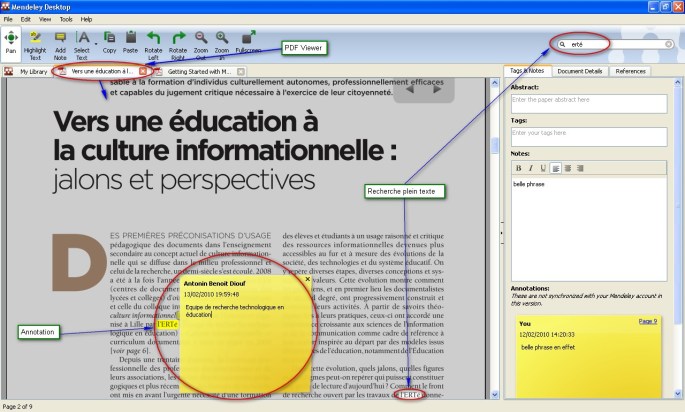The height and width of the screenshot is (412, 685).
Task: Open the Tools menu
Action: (65, 19)
